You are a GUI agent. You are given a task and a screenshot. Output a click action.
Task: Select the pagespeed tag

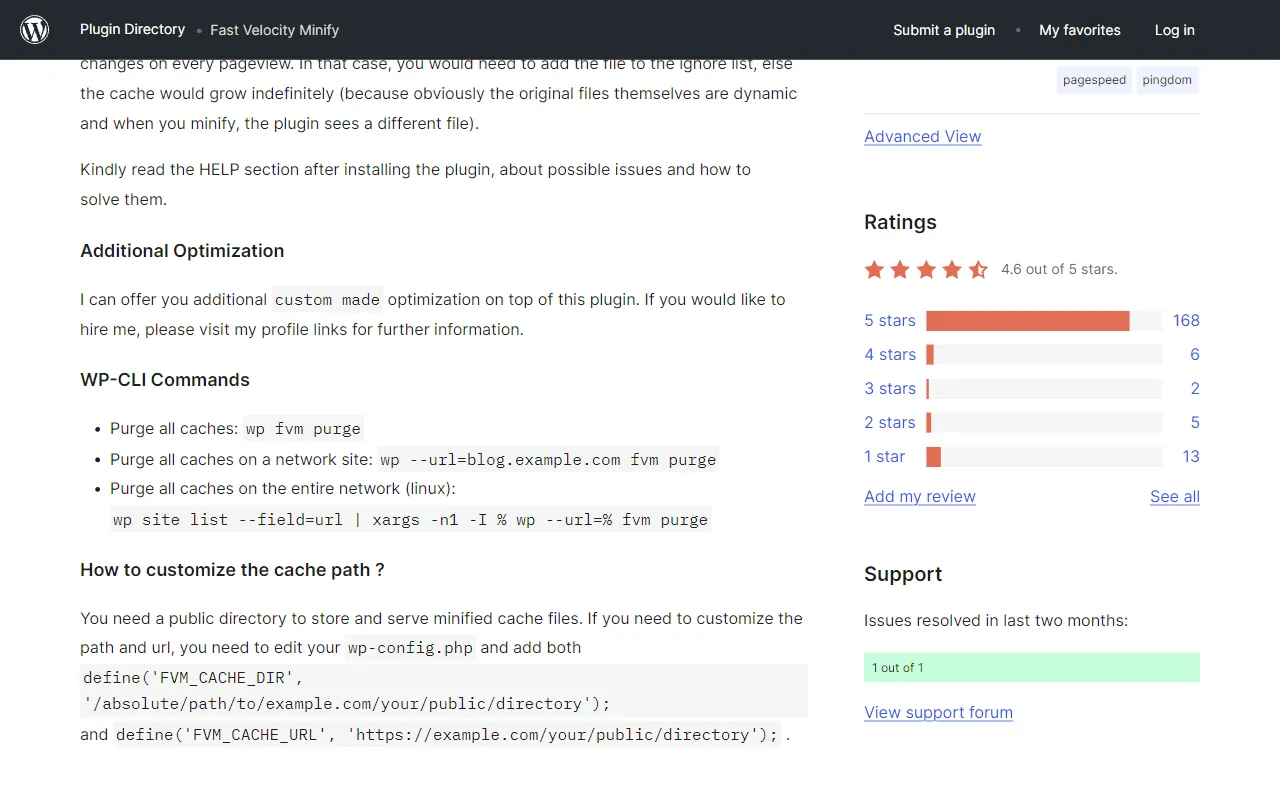[x=1094, y=80]
